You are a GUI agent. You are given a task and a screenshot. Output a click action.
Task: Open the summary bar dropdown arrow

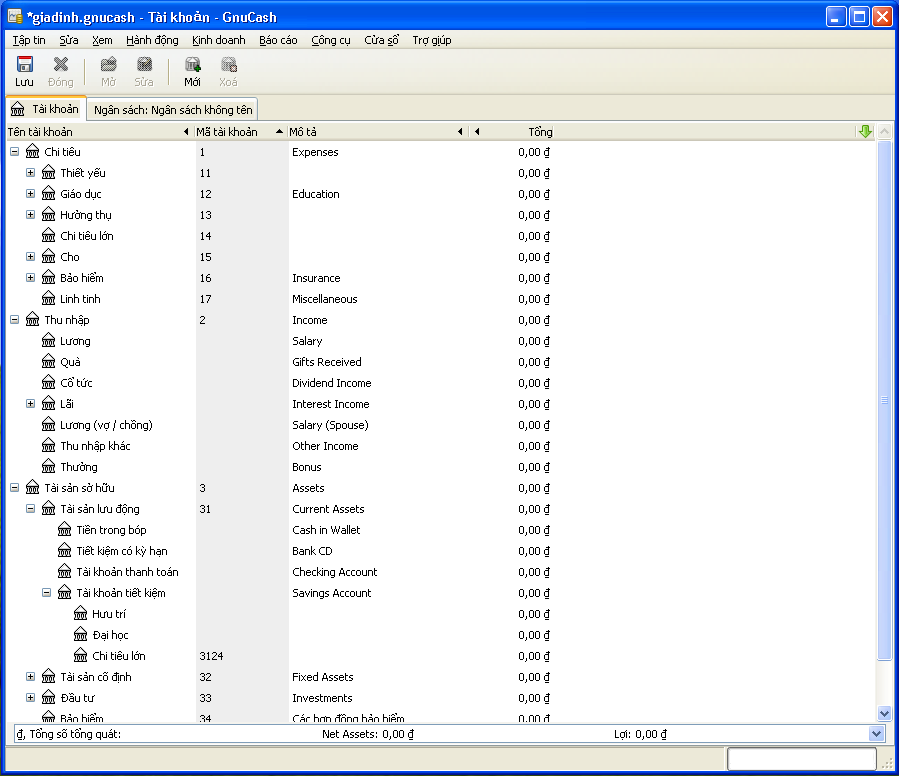pyautogui.click(x=876, y=734)
